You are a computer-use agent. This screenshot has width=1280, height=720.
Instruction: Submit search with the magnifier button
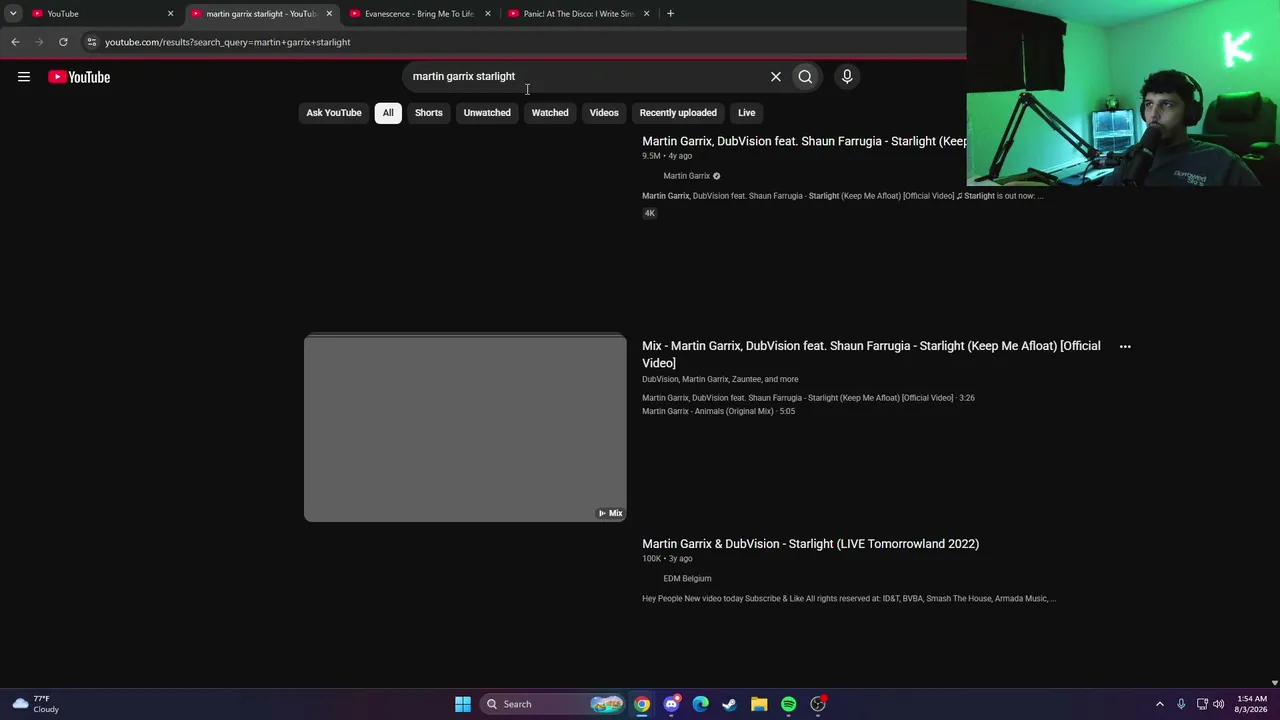[805, 77]
